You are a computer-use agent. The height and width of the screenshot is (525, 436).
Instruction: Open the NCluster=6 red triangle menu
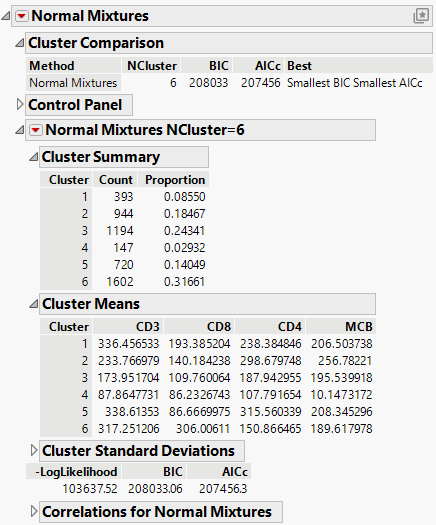36,130
